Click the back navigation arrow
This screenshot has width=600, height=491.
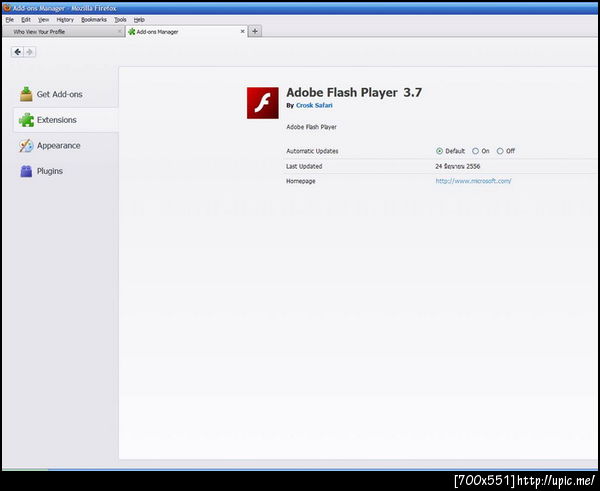pyautogui.click(x=17, y=52)
